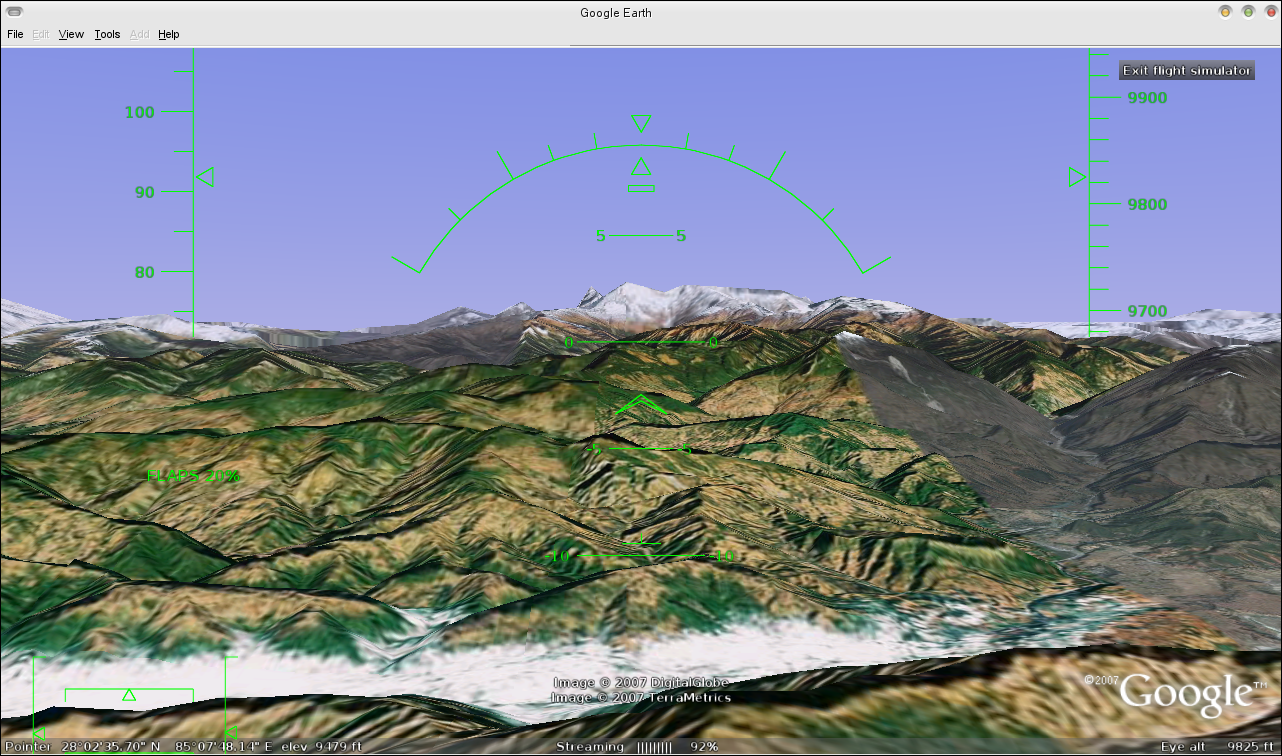Open the greyed-out Edit menu
The width and height of the screenshot is (1282, 756).
(x=41, y=34)
